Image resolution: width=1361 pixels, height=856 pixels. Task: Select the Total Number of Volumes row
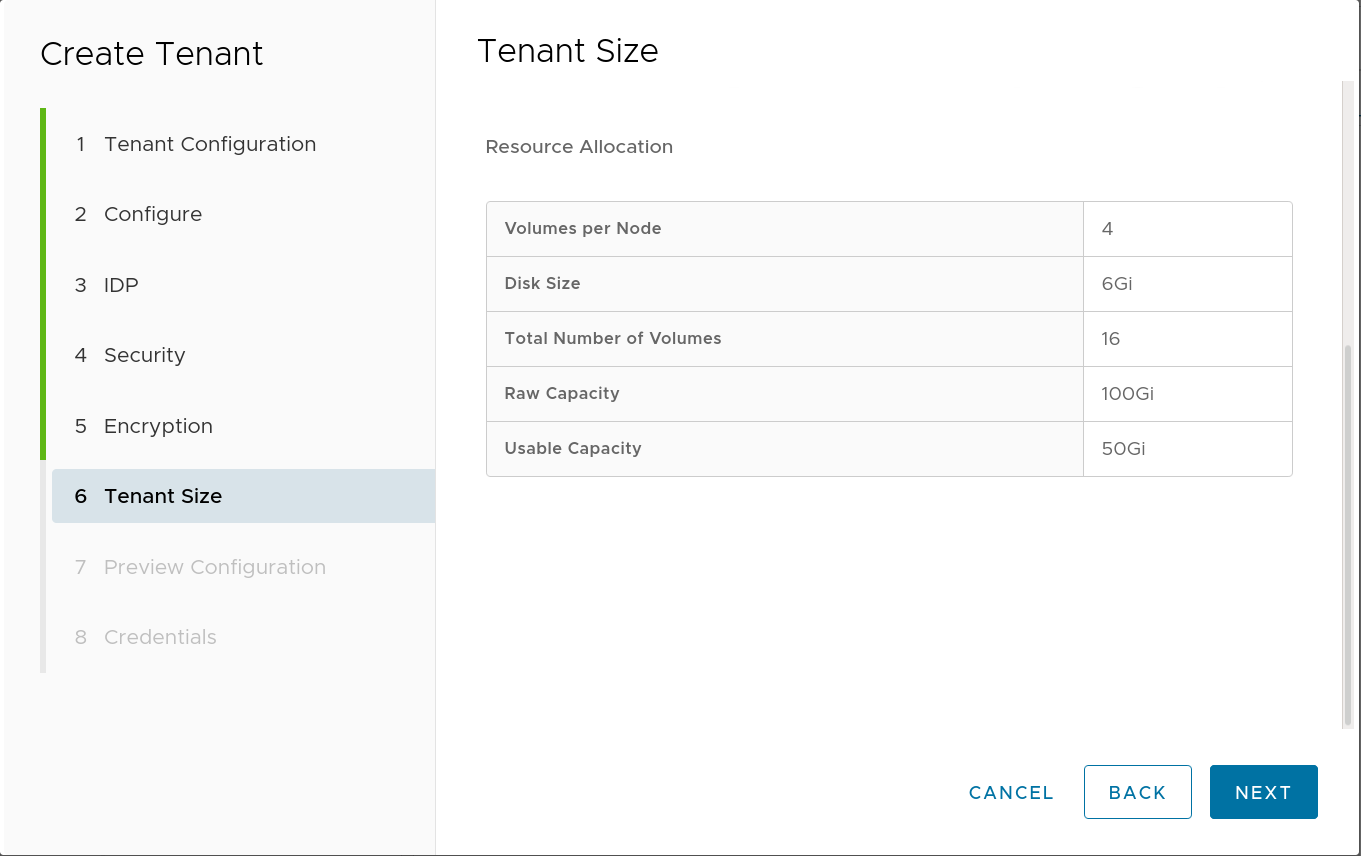pyautogui.click(x=612, y=338)
